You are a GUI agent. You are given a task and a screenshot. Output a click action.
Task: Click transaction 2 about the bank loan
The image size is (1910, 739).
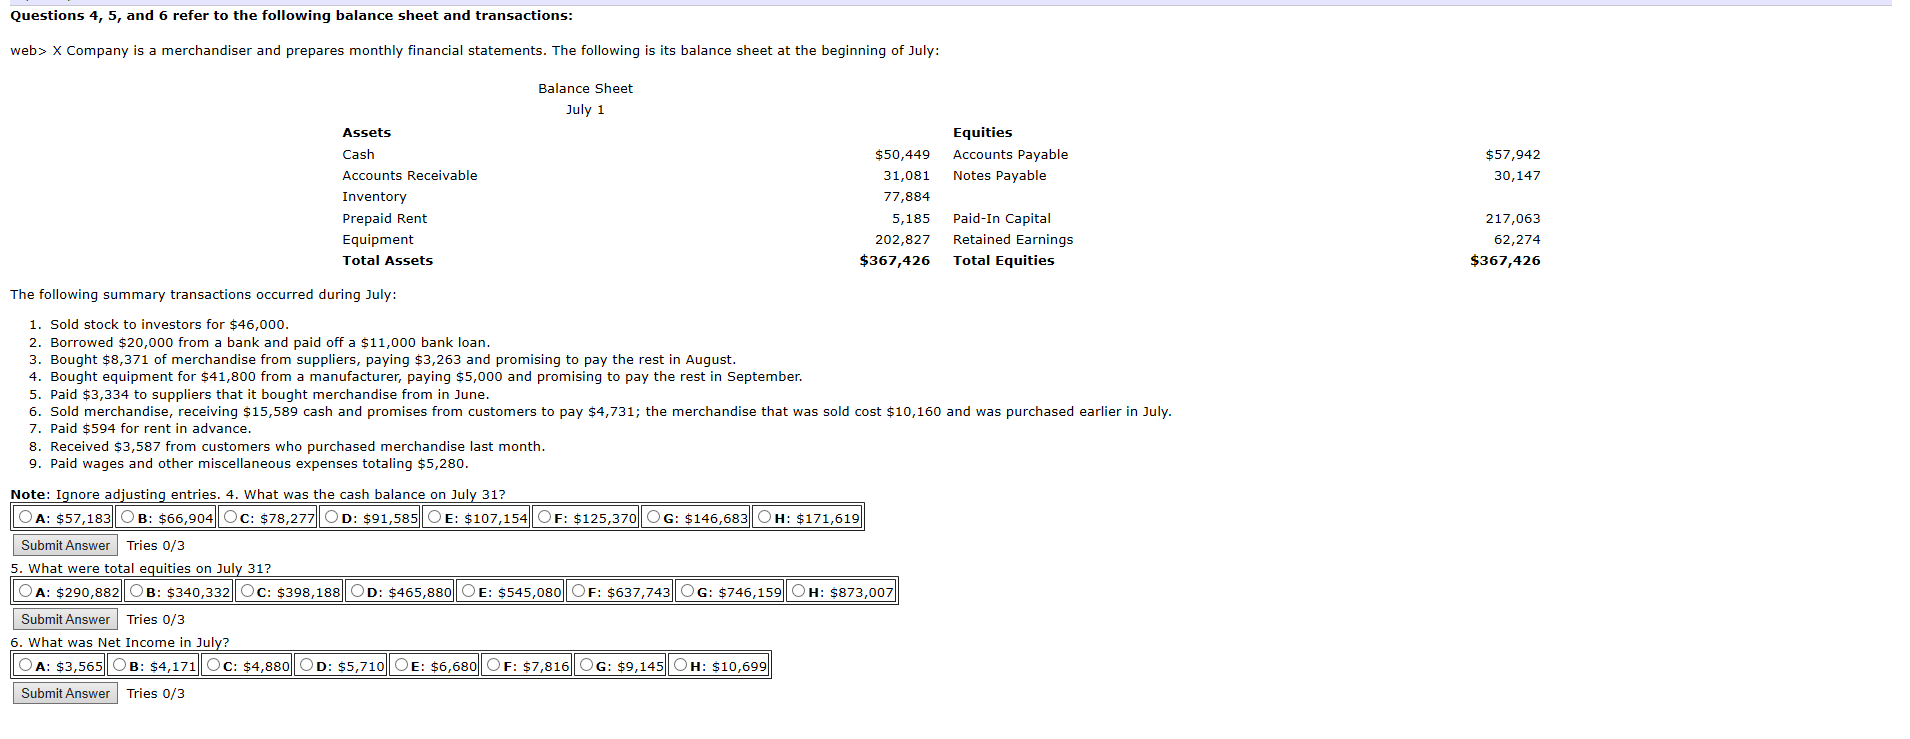[x=270, y=343]
